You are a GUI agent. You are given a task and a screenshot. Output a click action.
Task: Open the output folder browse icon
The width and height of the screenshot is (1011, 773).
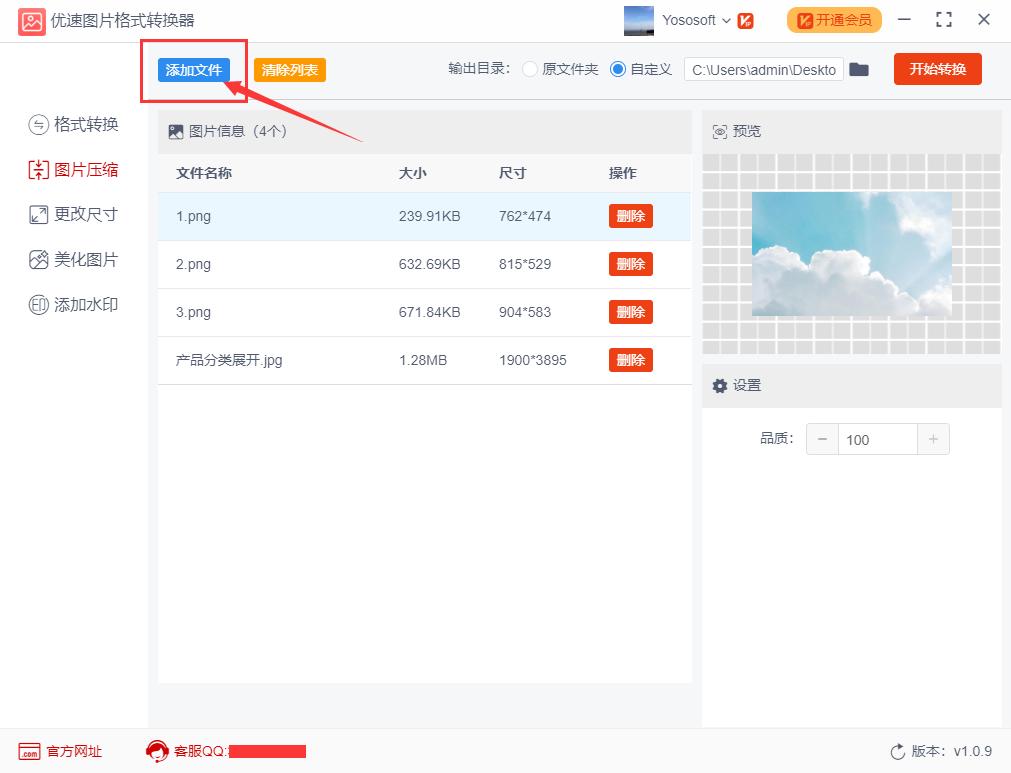858,70
